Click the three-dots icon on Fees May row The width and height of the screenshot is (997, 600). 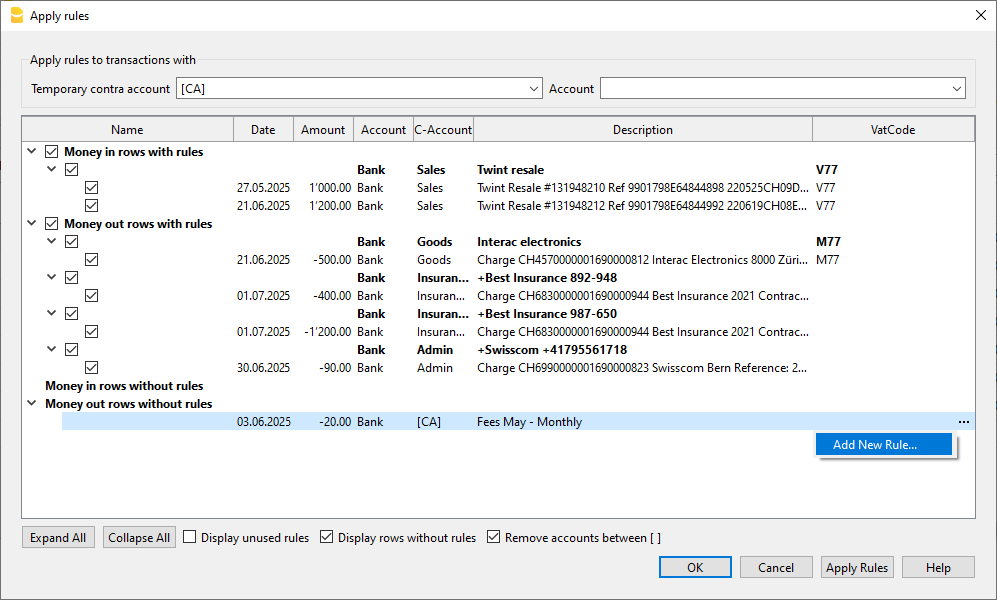[x=963, y=422]
